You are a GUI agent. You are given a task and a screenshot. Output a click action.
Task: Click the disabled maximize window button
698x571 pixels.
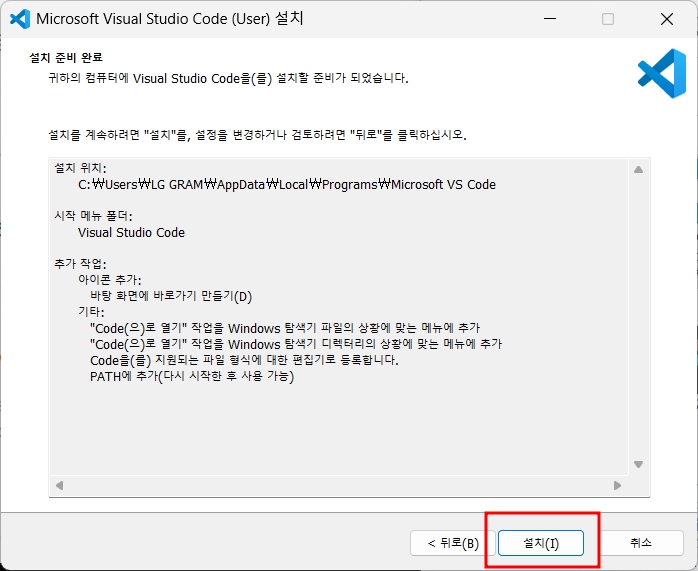coord(608,19)
